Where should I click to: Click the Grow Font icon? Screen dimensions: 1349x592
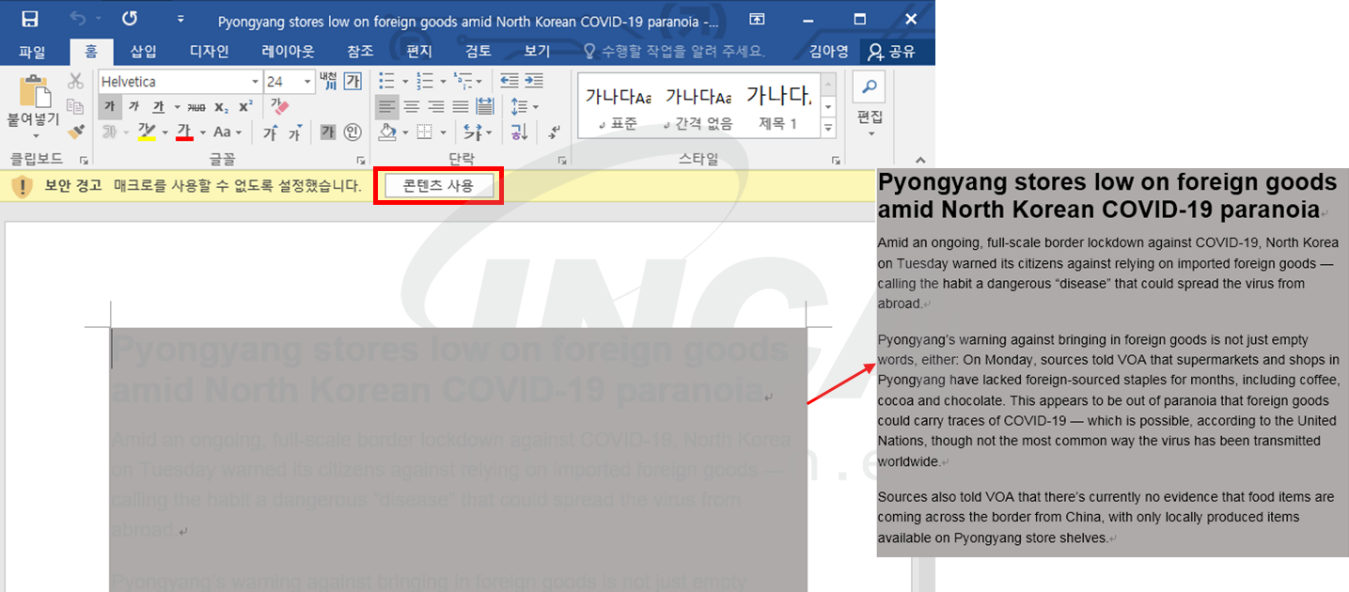270,132
